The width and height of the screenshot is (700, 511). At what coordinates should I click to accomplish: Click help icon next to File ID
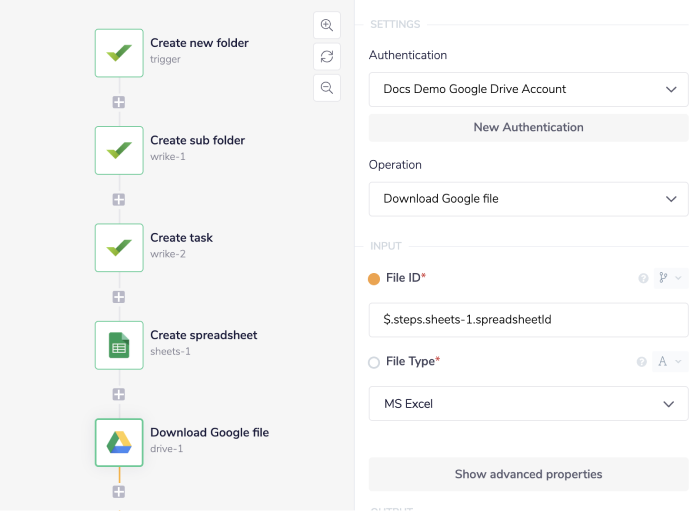pos(643,278)
